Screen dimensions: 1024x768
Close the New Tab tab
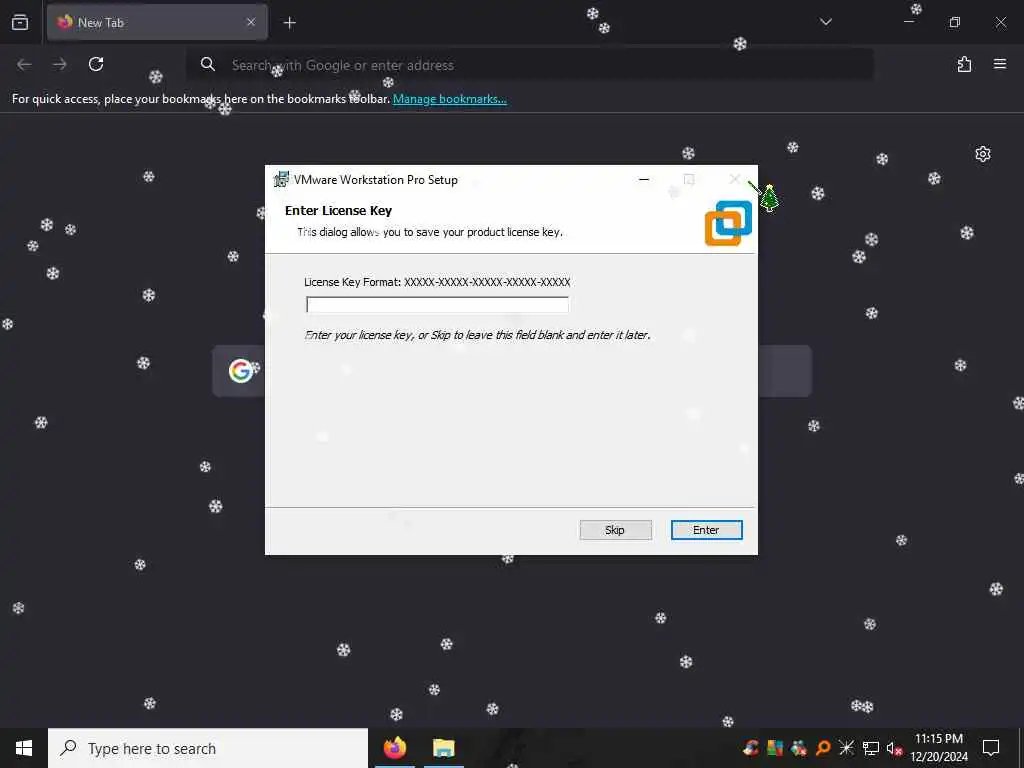coord(251,22)
